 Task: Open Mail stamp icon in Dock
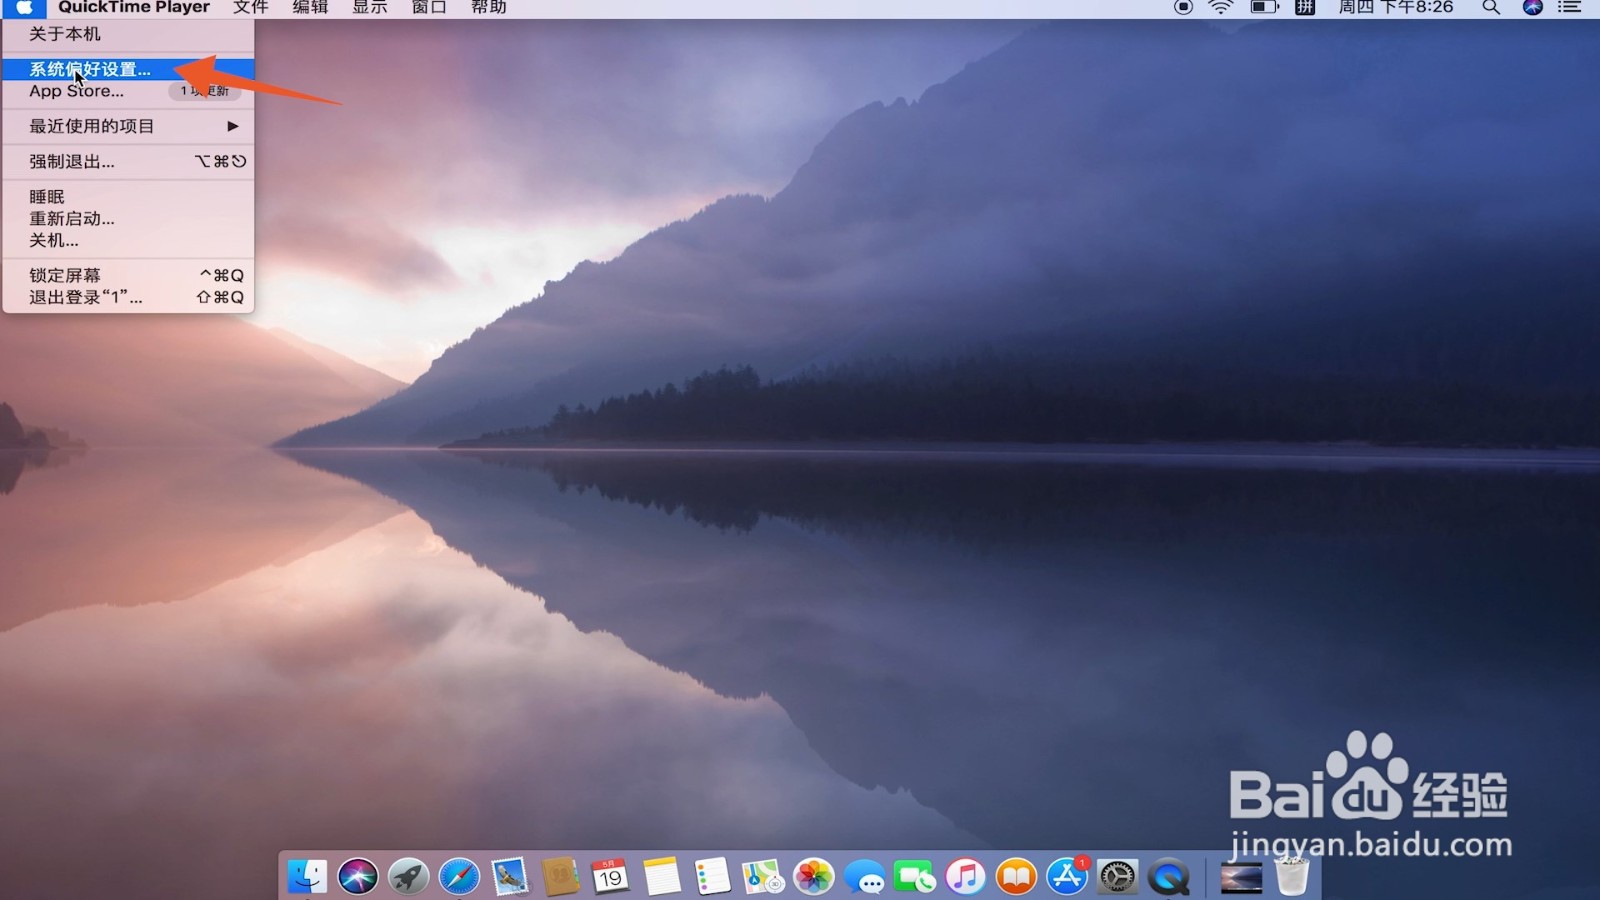(x=510, y=877)
